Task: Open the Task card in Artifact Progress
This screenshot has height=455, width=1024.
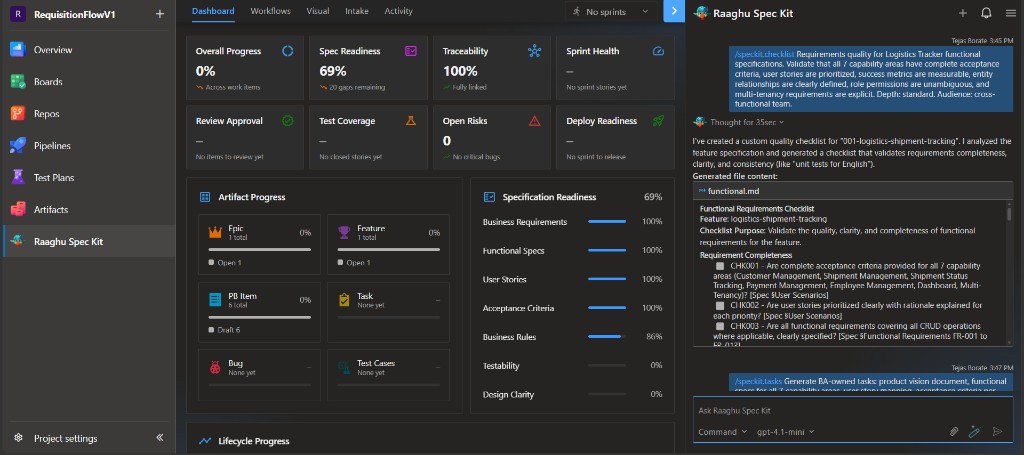Action: 389,312
